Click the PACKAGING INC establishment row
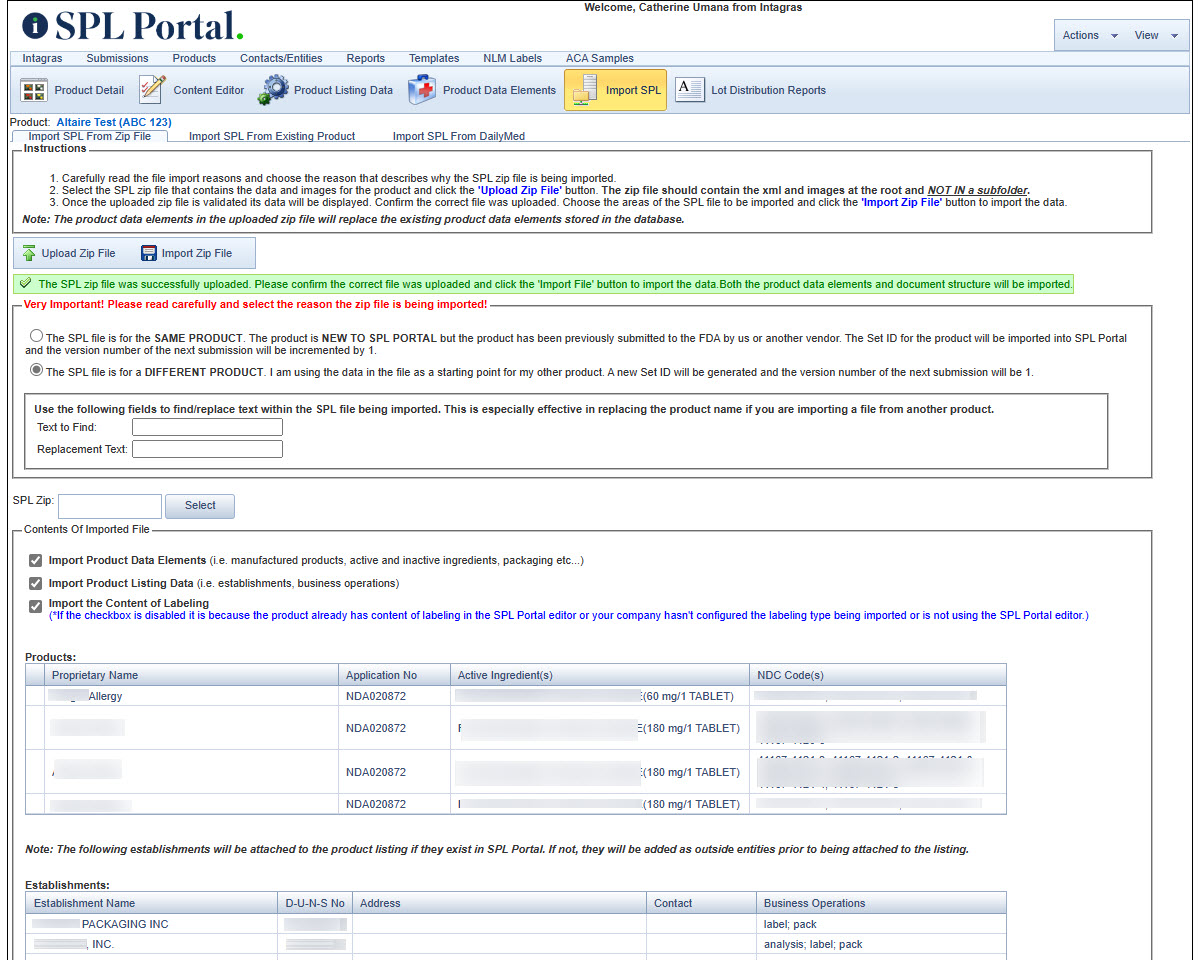Image resolution: width=1199 pixels, height=960 pixels. click(515, 924)
